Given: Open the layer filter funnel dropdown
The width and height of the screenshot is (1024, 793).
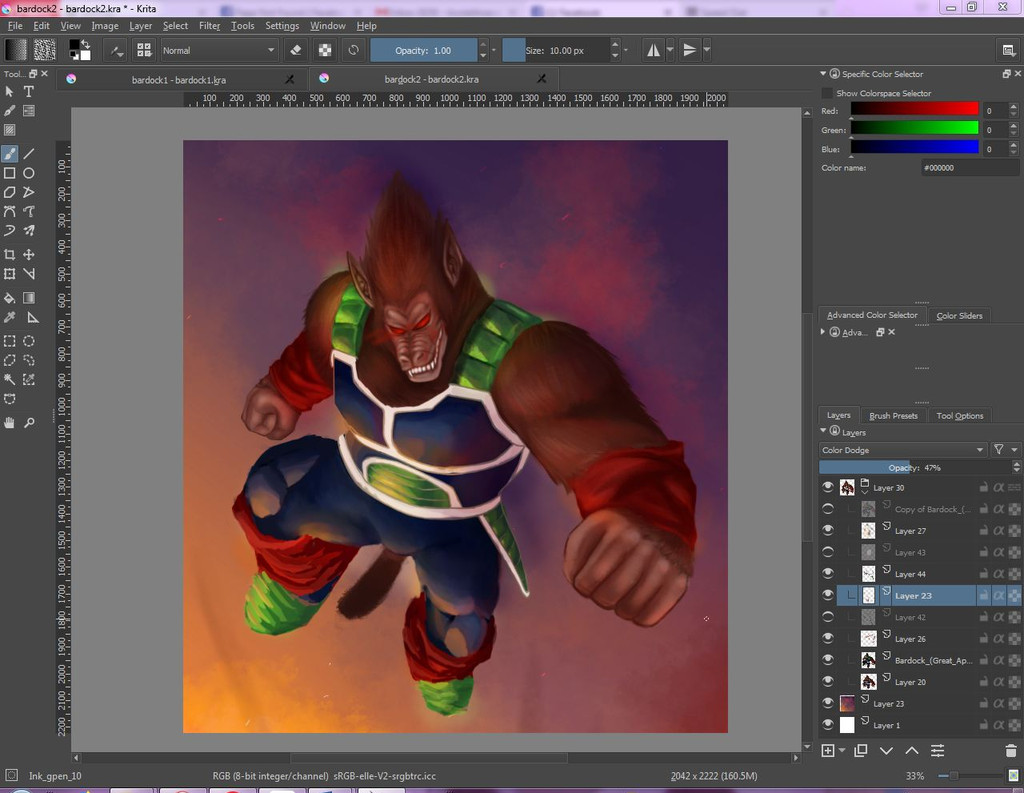Looking at the screenshot, I should pyautogui.click(x=1006, y=449).
